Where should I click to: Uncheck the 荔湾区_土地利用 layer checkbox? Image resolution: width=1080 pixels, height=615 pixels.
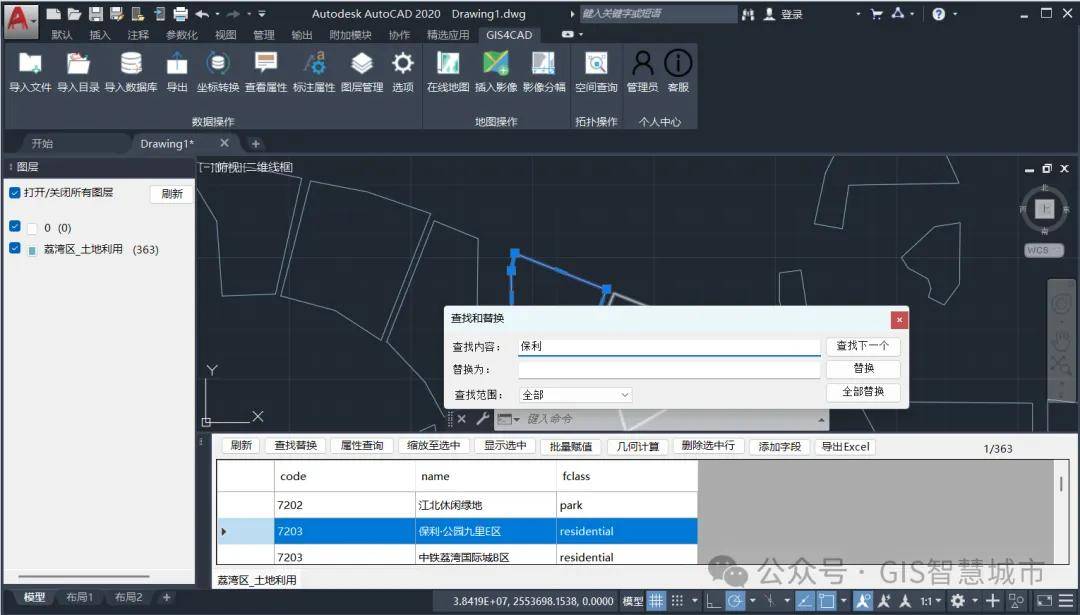click(15, 249)
